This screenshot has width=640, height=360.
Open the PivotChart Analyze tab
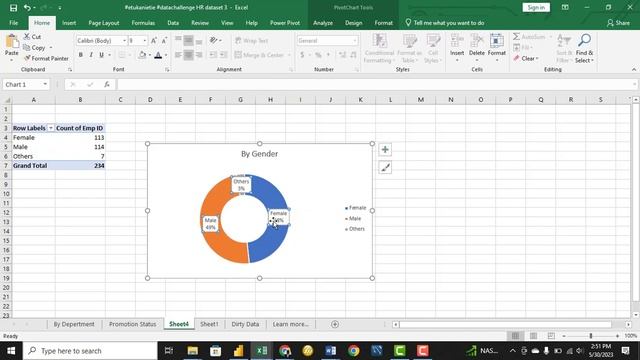coord(323,23)
